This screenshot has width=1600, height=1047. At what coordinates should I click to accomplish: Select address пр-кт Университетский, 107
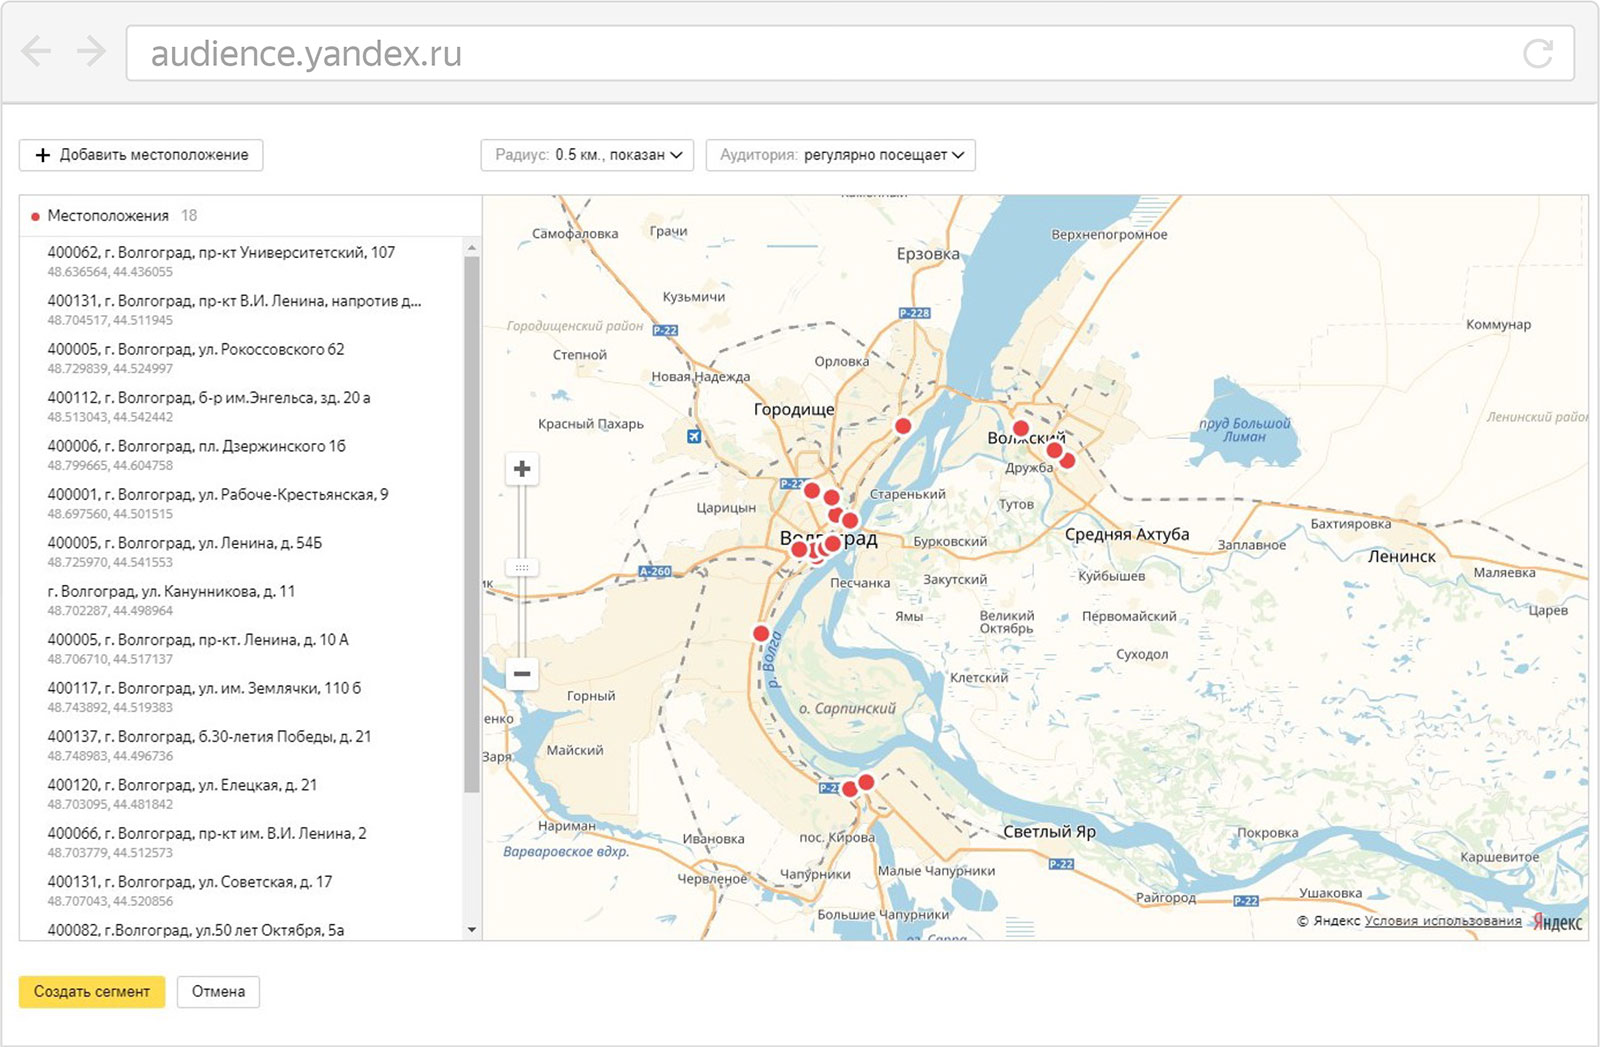pos(241,261)
